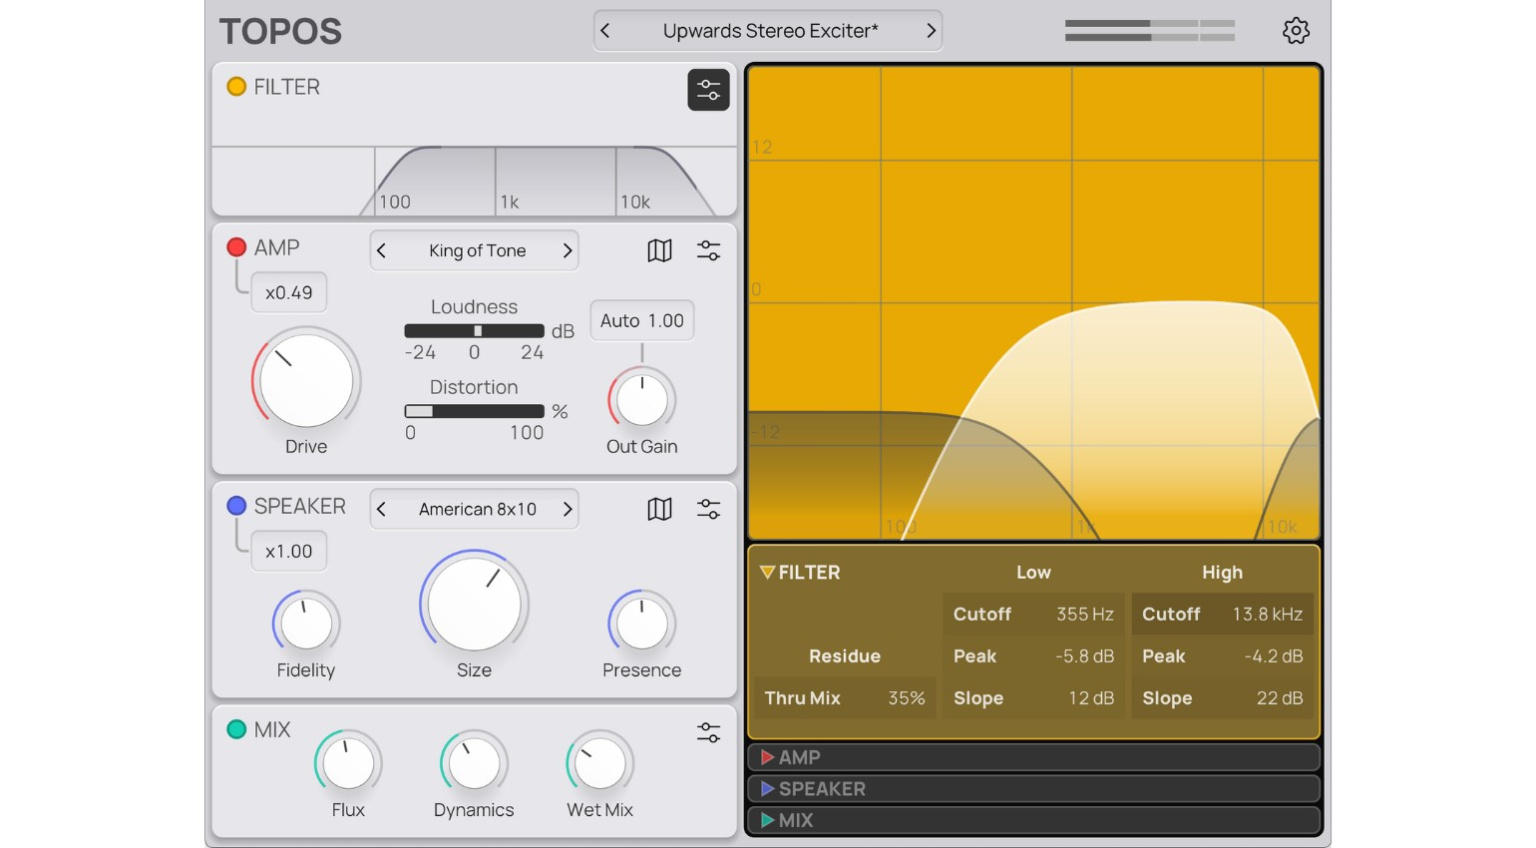The image size is (1536, 848).
Task: Click the MIX section sliders icon
Action: pos(708,733)
